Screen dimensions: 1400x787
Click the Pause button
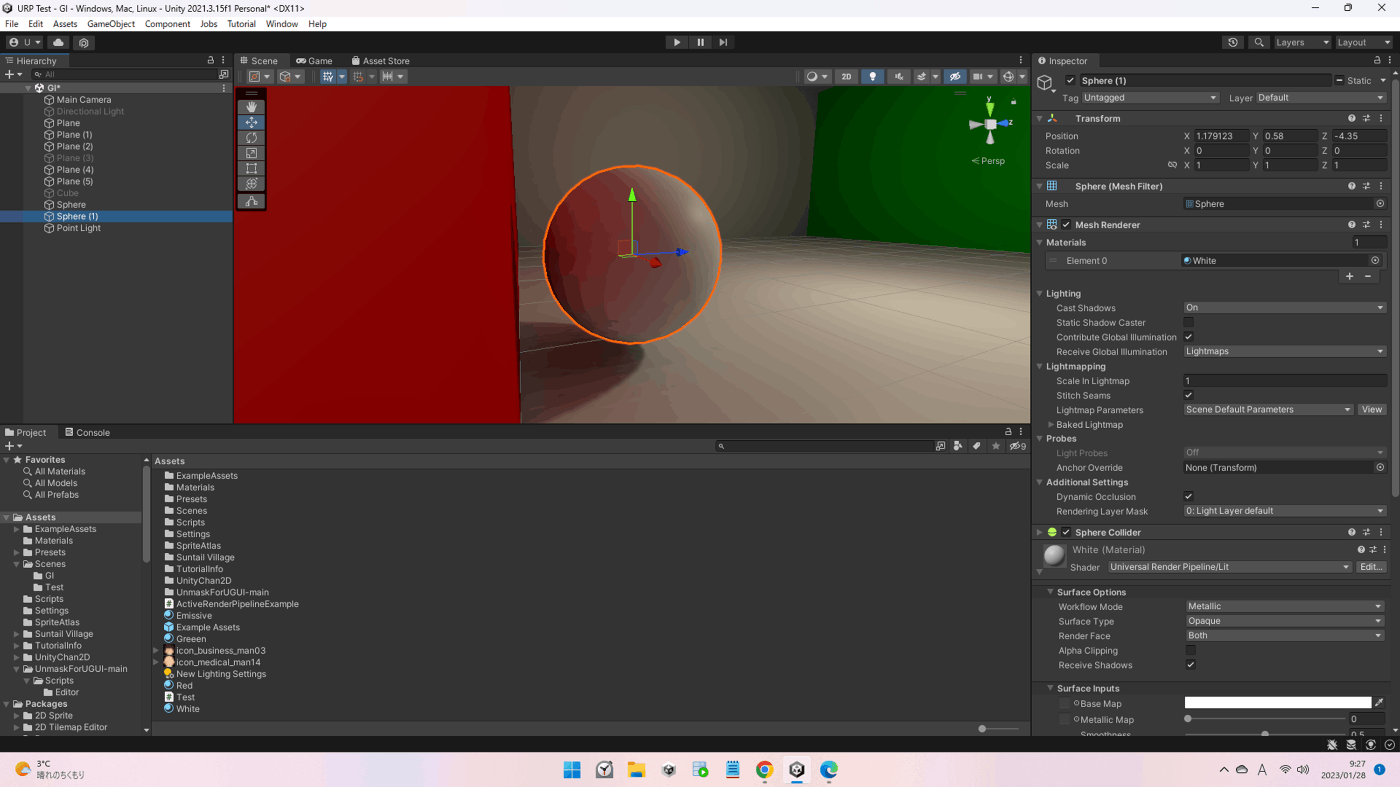click(700, 42)
